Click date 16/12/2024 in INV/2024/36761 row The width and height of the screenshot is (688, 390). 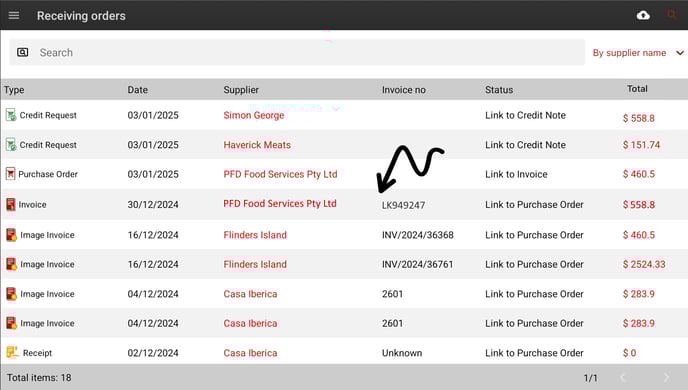(153, 264)
